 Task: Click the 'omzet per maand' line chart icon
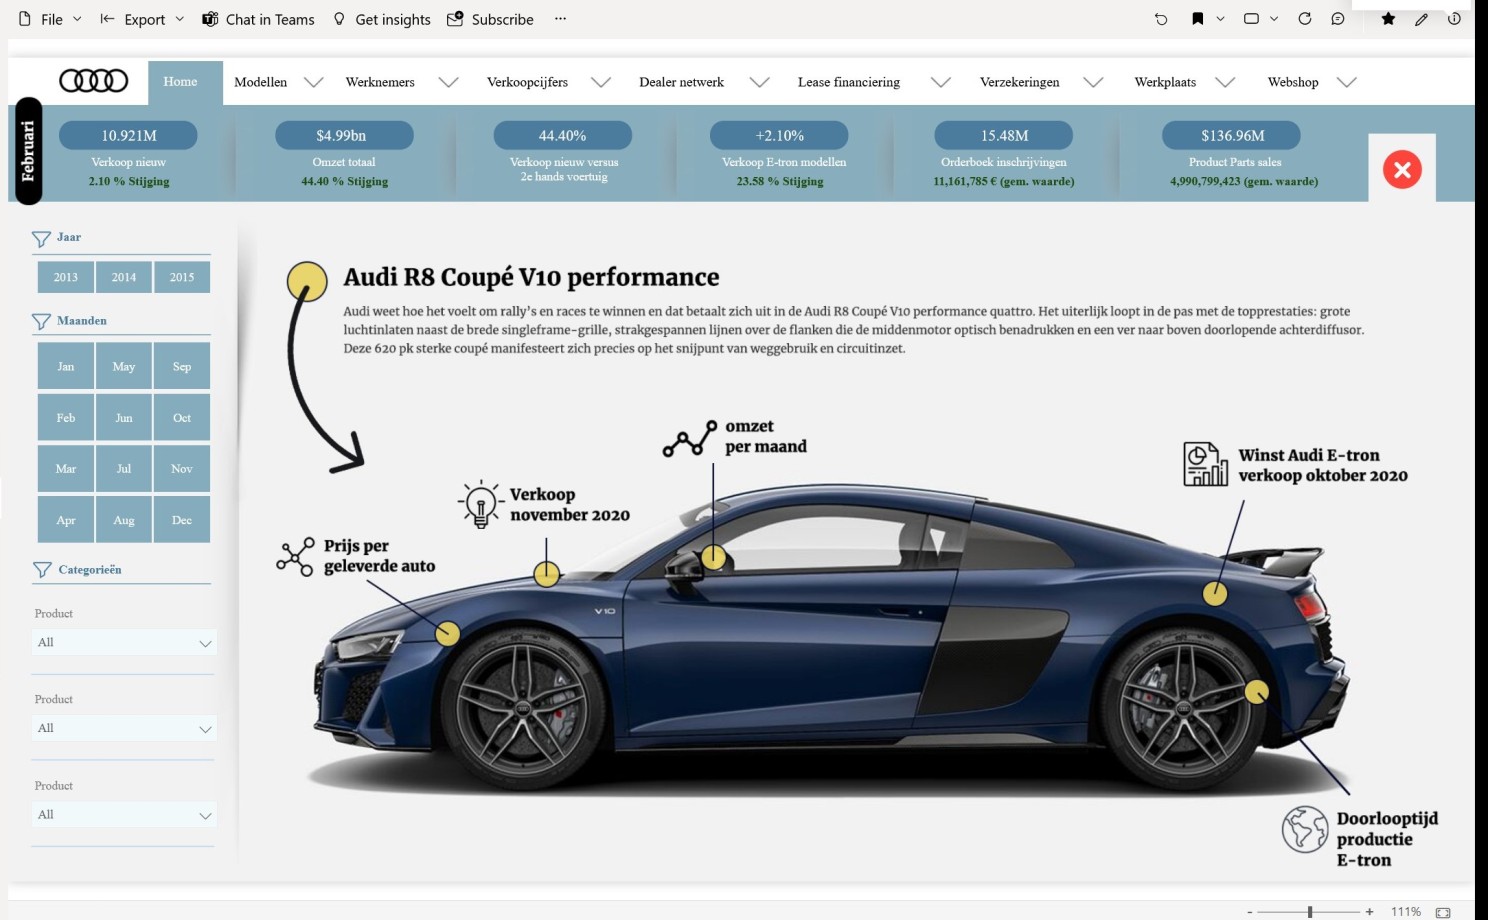click(x=690, y=438)
